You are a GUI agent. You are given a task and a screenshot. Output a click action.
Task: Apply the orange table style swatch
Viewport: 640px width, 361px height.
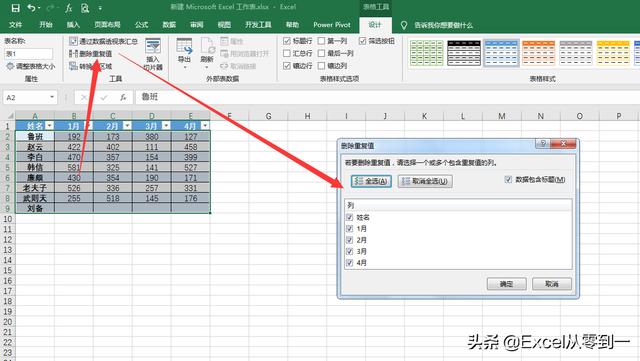[539, 53]
